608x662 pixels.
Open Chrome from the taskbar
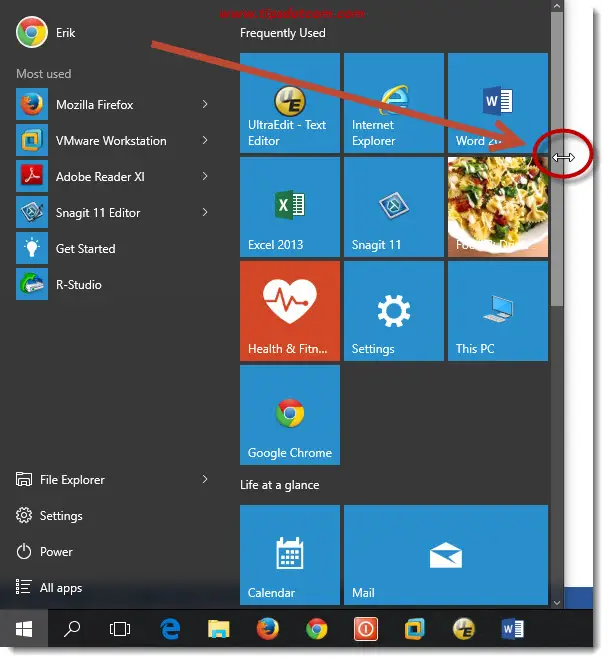317,629
